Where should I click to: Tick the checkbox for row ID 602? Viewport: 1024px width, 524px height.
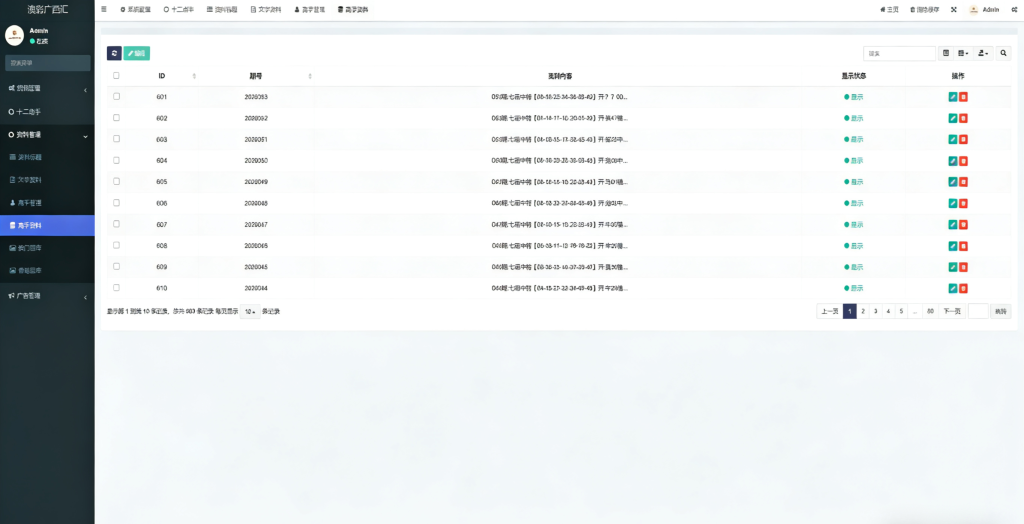(117, 118)
